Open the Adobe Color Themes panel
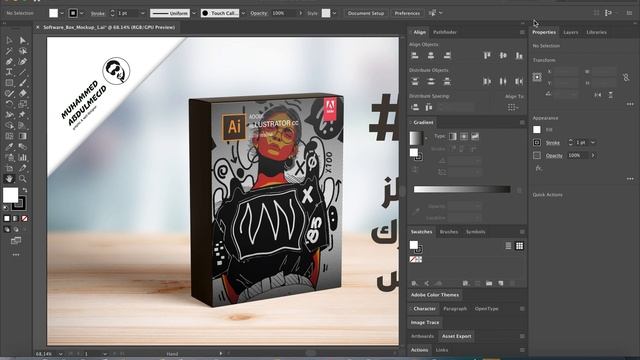 tap(435, 295)
